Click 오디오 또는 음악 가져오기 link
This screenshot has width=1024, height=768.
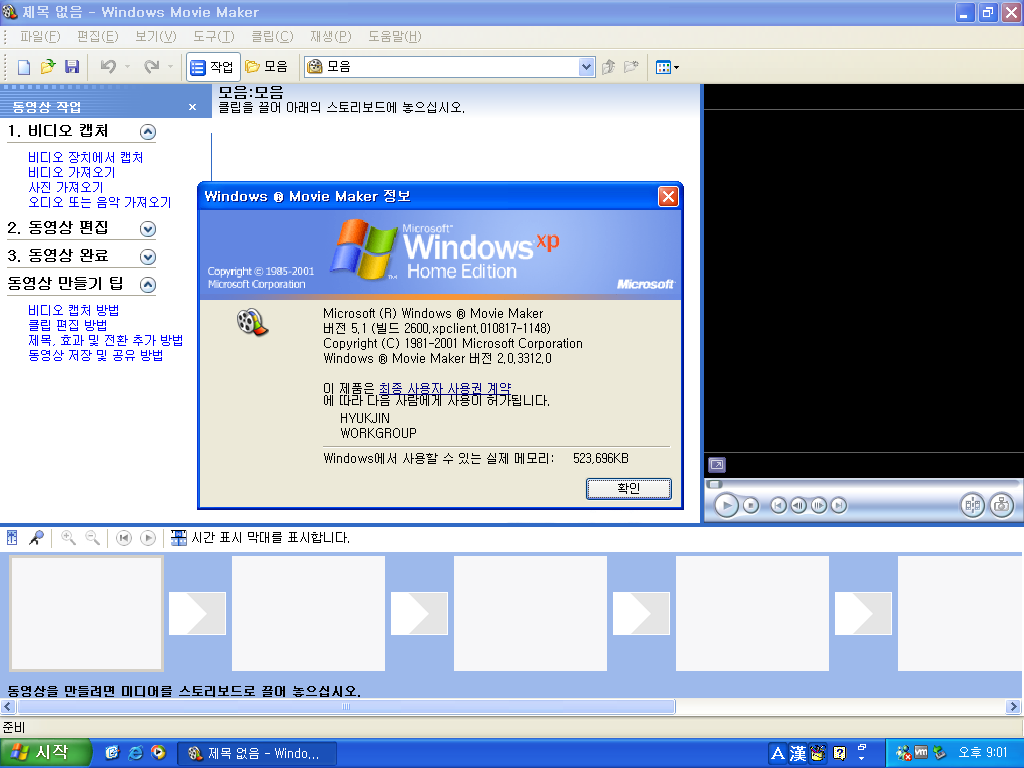(99, 202)
